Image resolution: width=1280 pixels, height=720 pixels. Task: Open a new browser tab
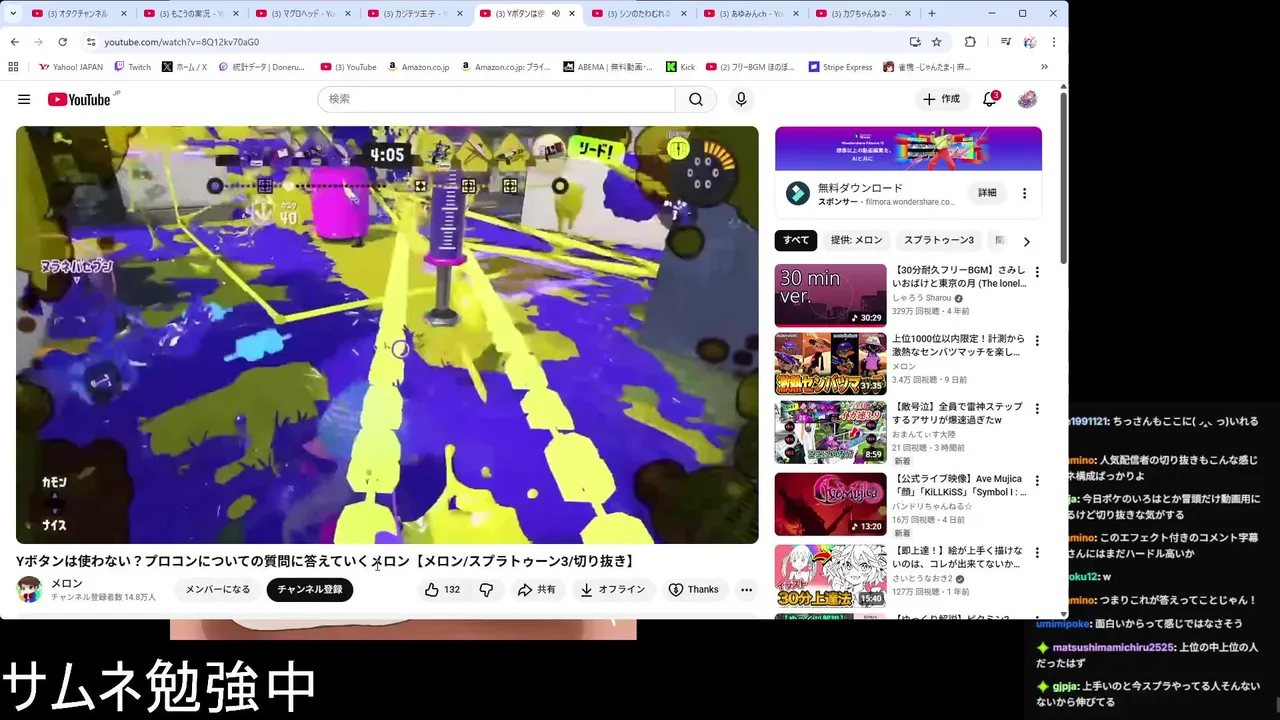pos(932,13)
